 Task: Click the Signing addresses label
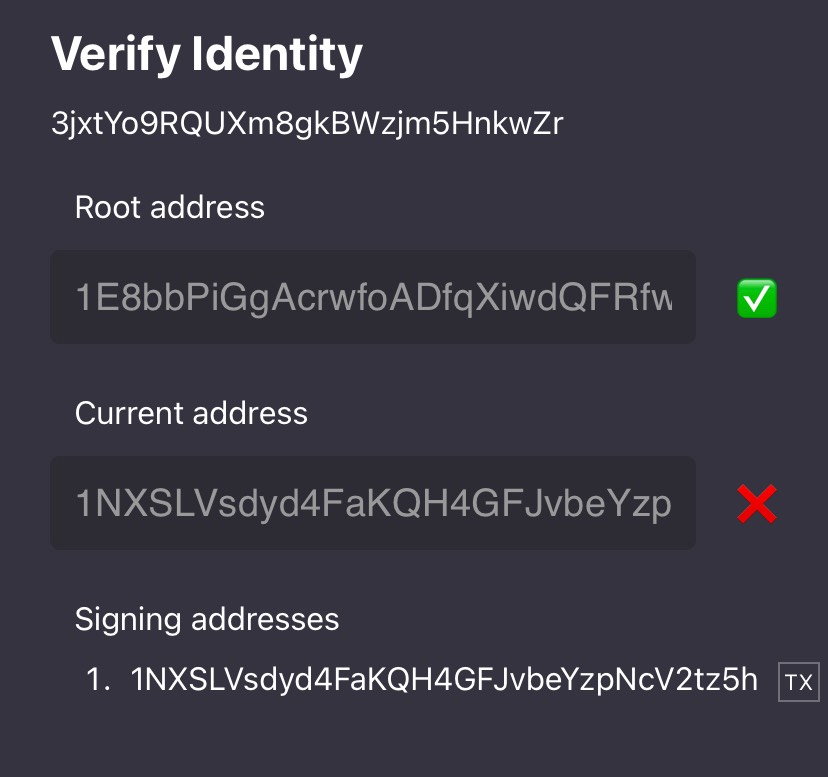[x=207, y=619]
